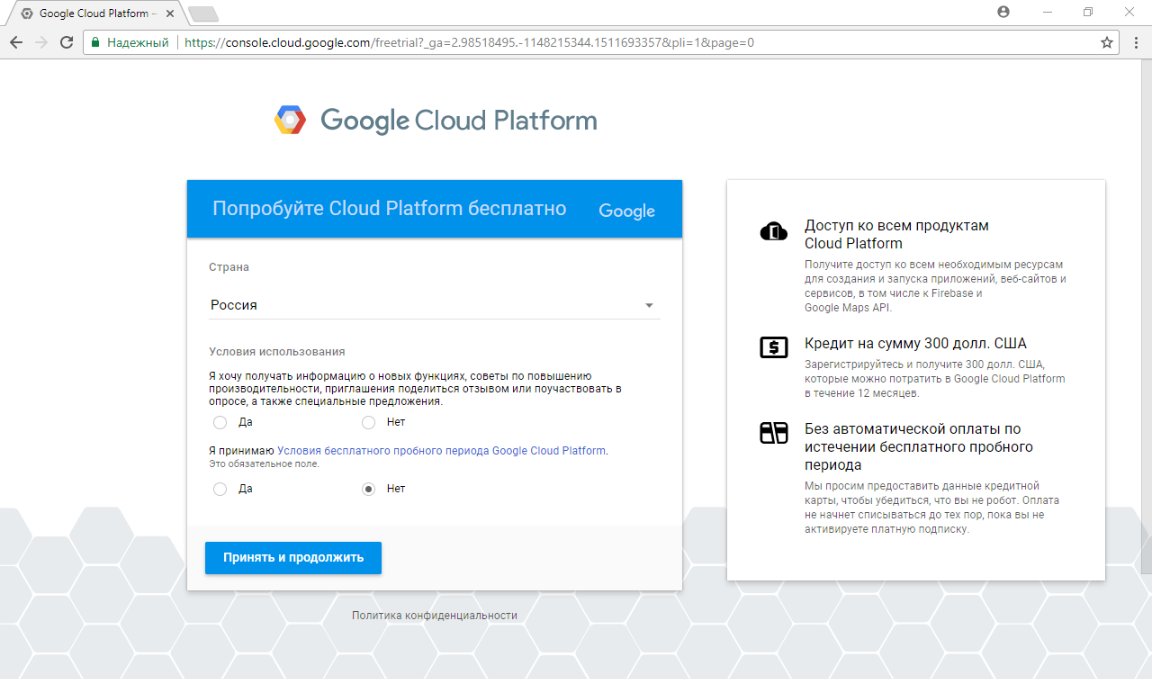
Task: Click Попробуйте Cloud Platform бесплатно header
Action: [389, 209]
